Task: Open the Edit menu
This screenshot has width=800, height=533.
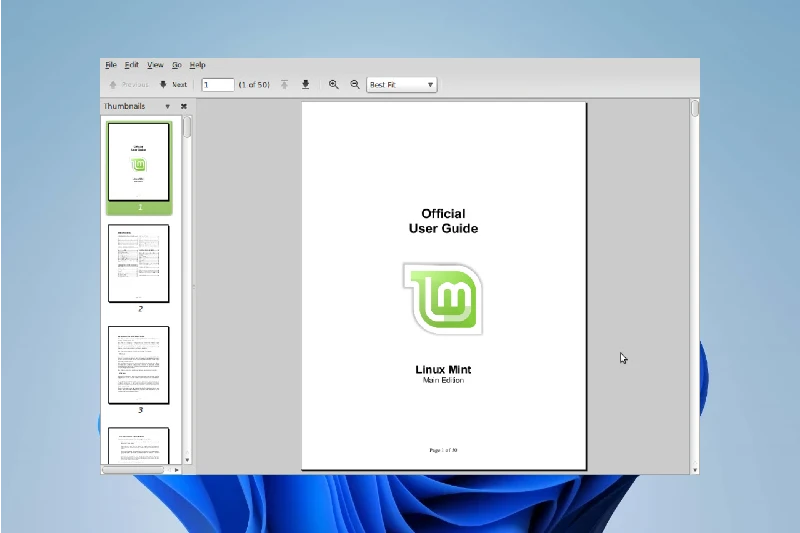Action: [132, 65]
